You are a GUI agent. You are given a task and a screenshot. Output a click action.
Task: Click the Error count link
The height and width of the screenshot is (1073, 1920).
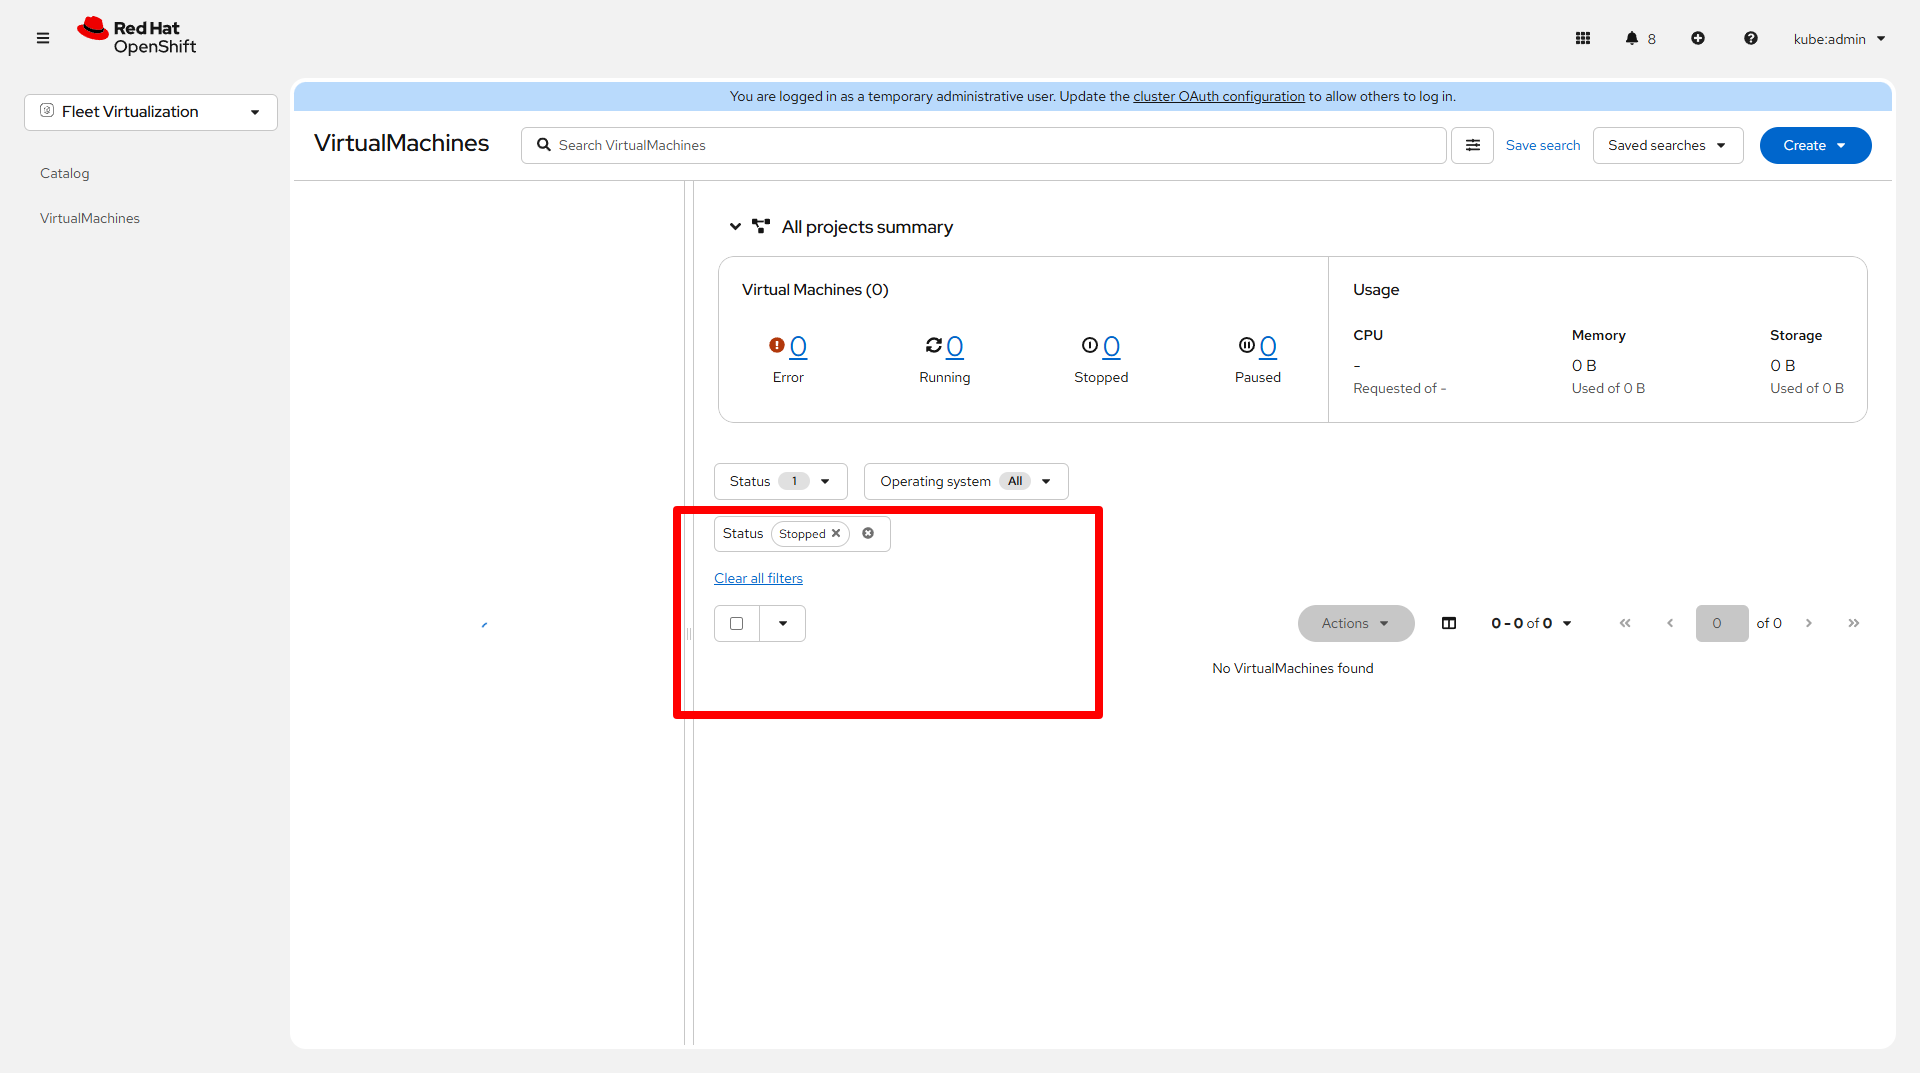point(798,346)
